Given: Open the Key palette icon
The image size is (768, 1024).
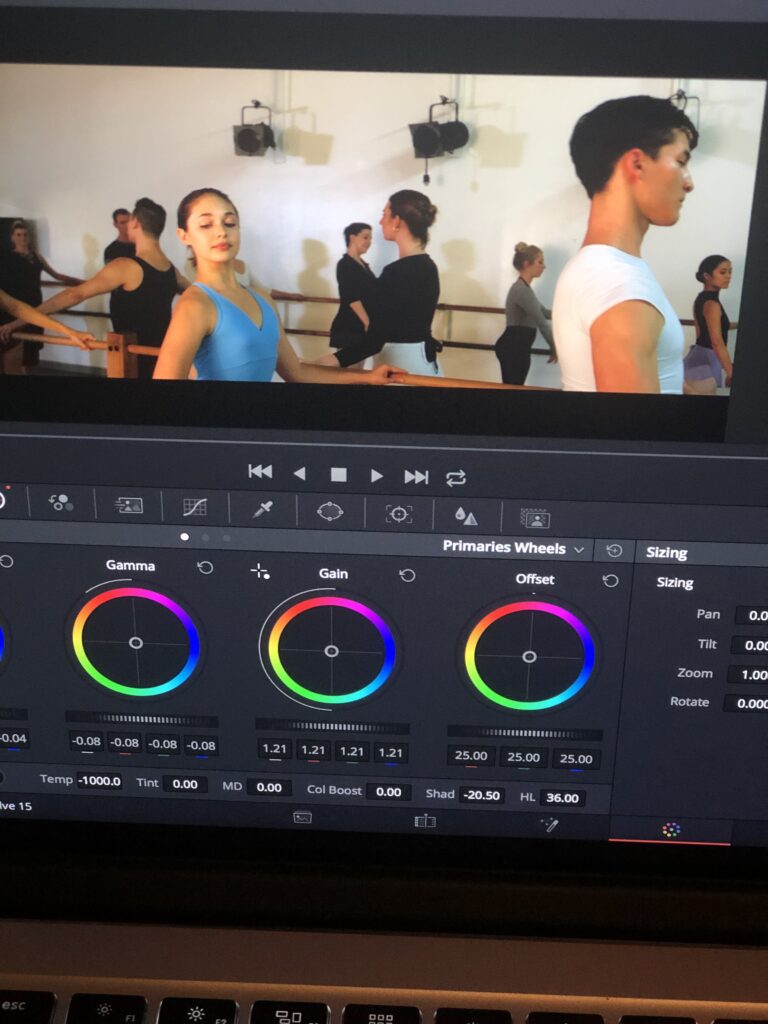Looking at the screenshot, I should coord(535,518).
